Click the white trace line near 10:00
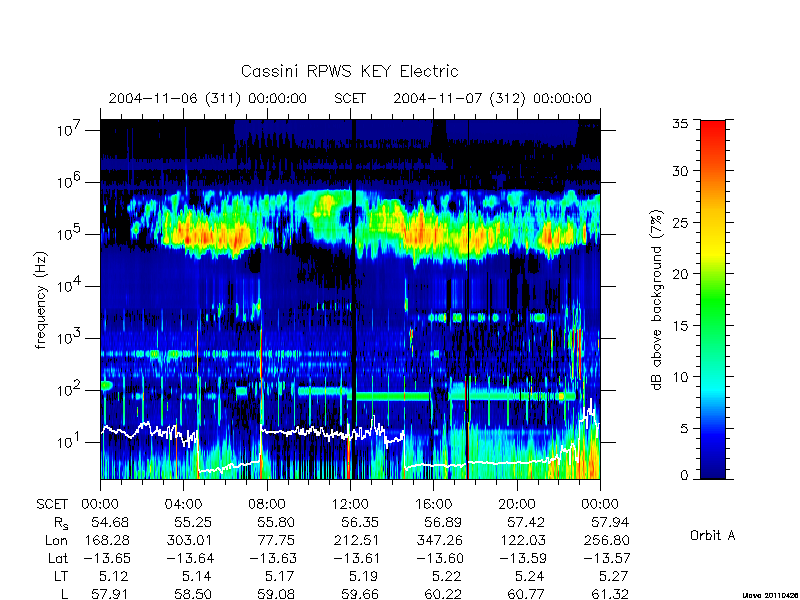 309,432
